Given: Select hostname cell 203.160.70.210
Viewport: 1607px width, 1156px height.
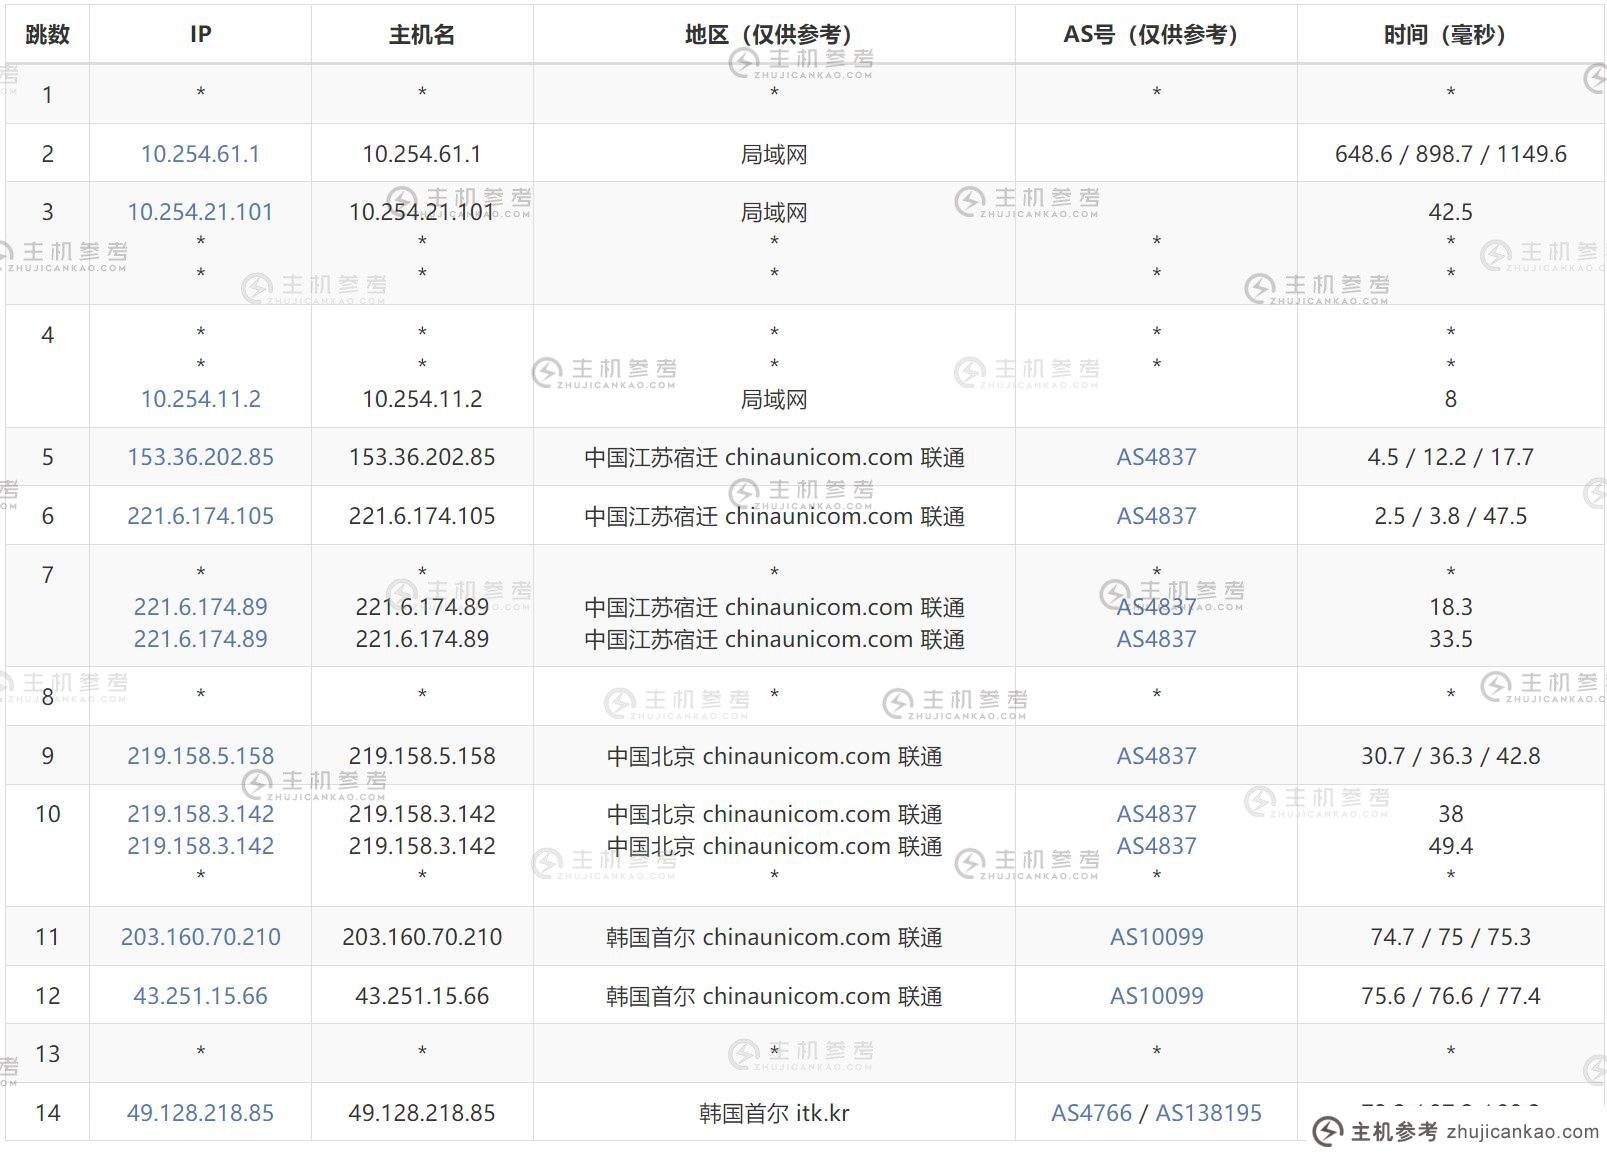Looking at the screenshot, I should 422,937.
